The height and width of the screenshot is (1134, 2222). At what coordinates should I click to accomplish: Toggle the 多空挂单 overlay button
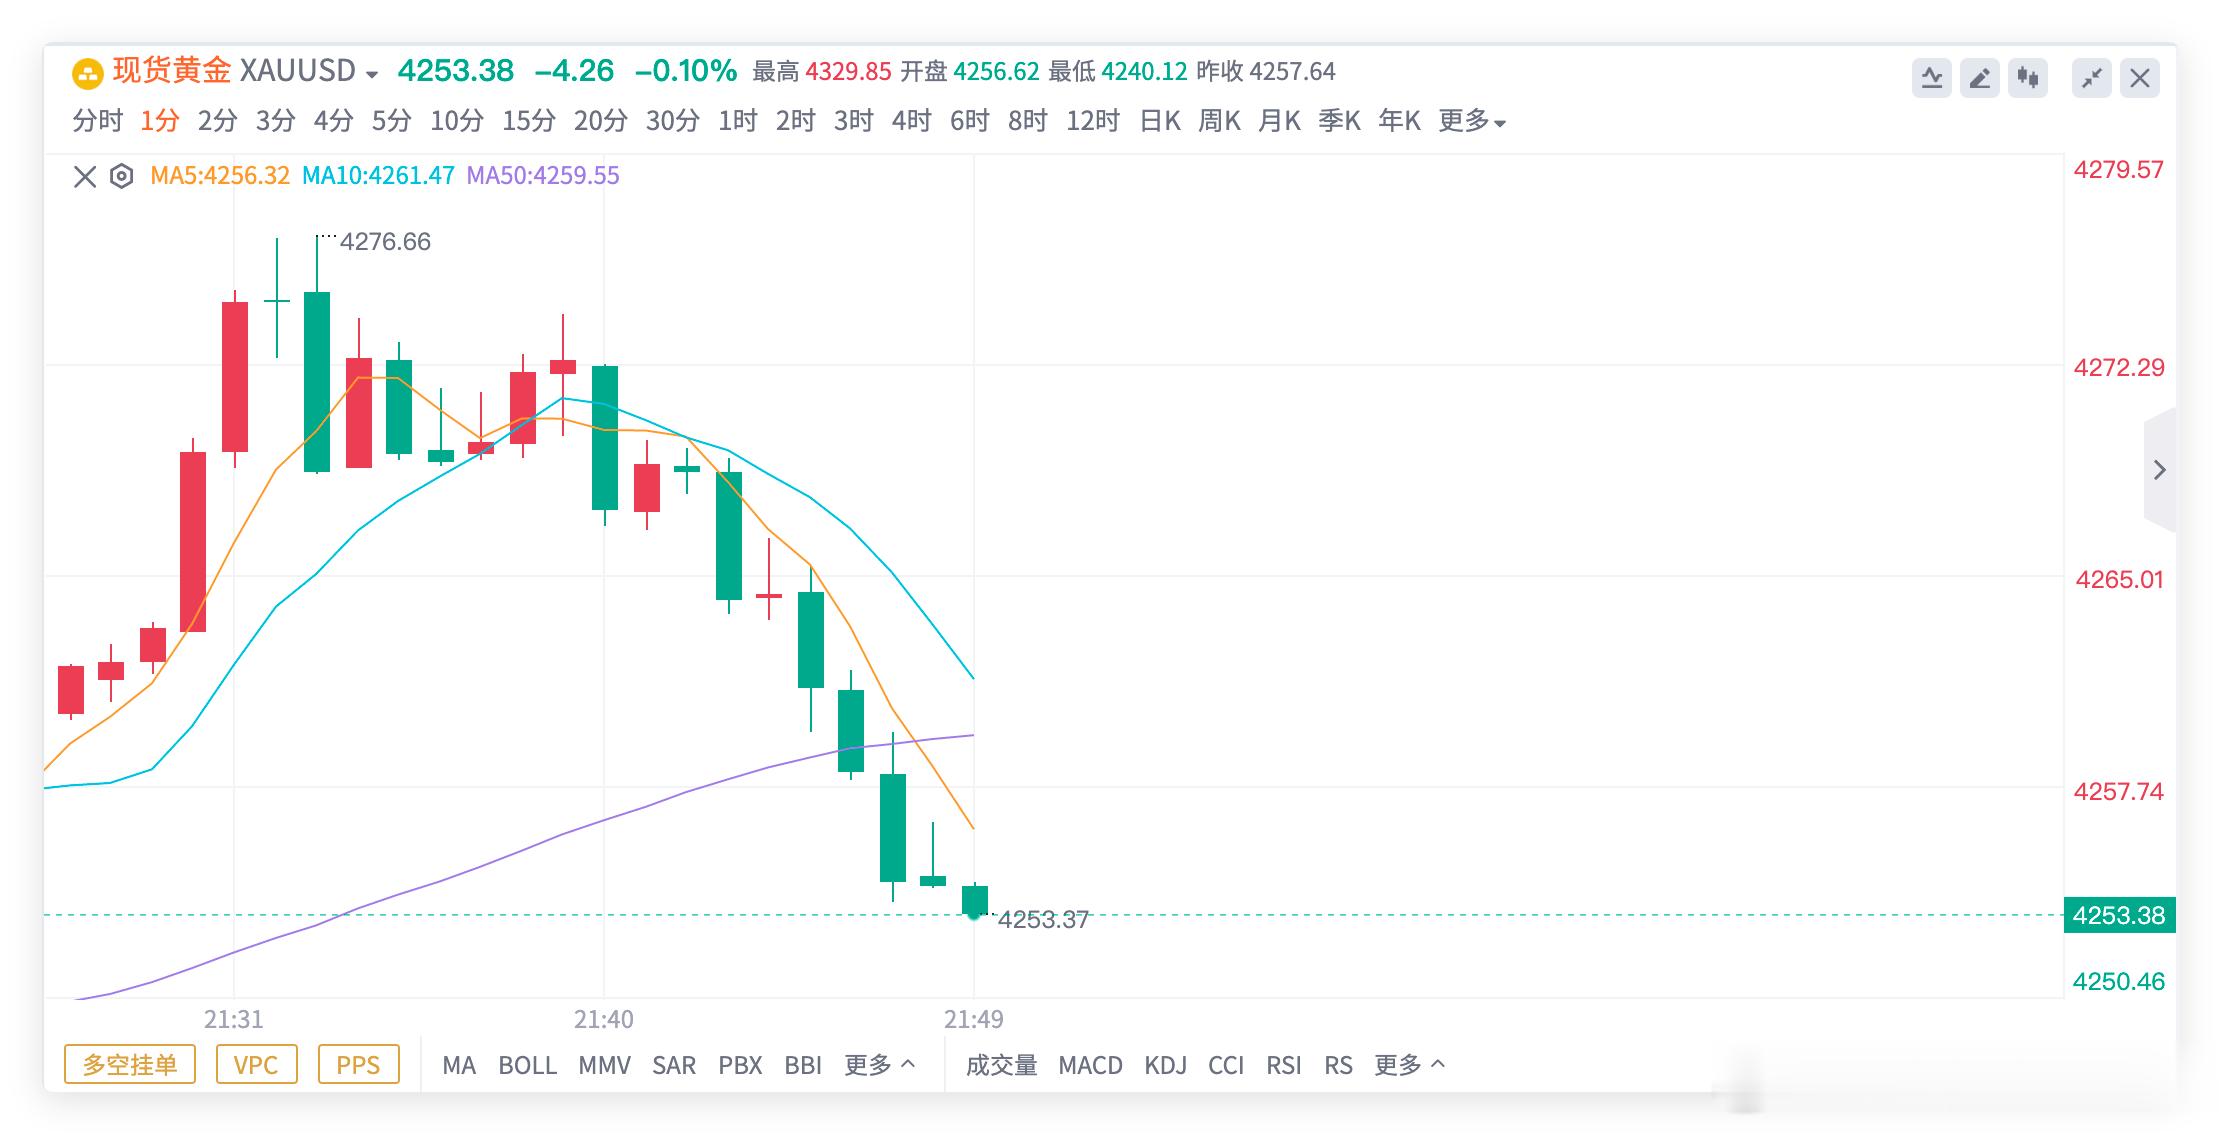(130, 1064)
